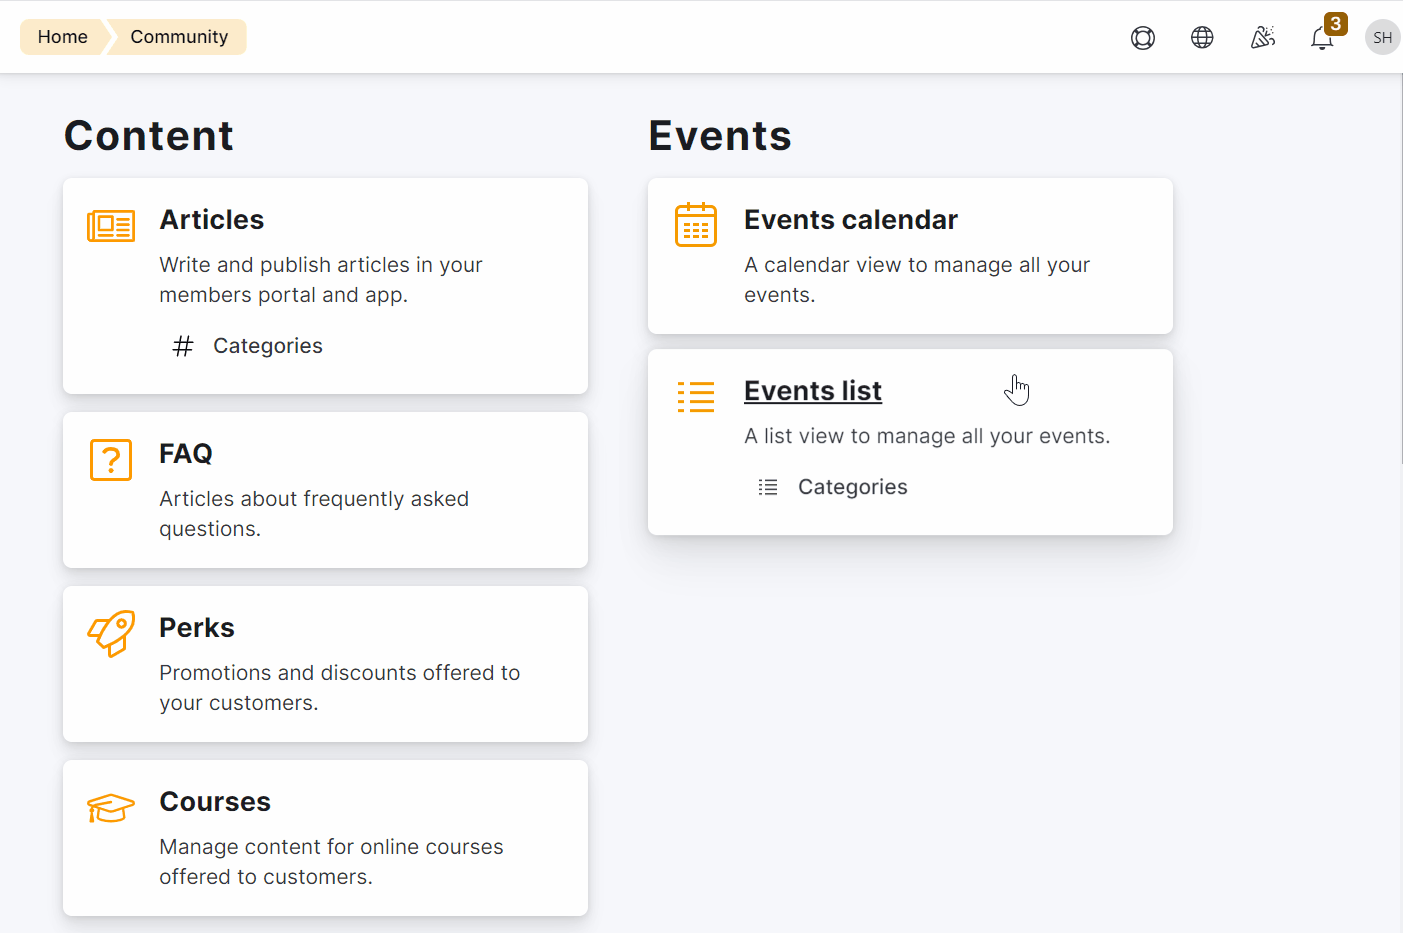Click the Events list bullet icon
1403x933 pixels.
[696, 397]
